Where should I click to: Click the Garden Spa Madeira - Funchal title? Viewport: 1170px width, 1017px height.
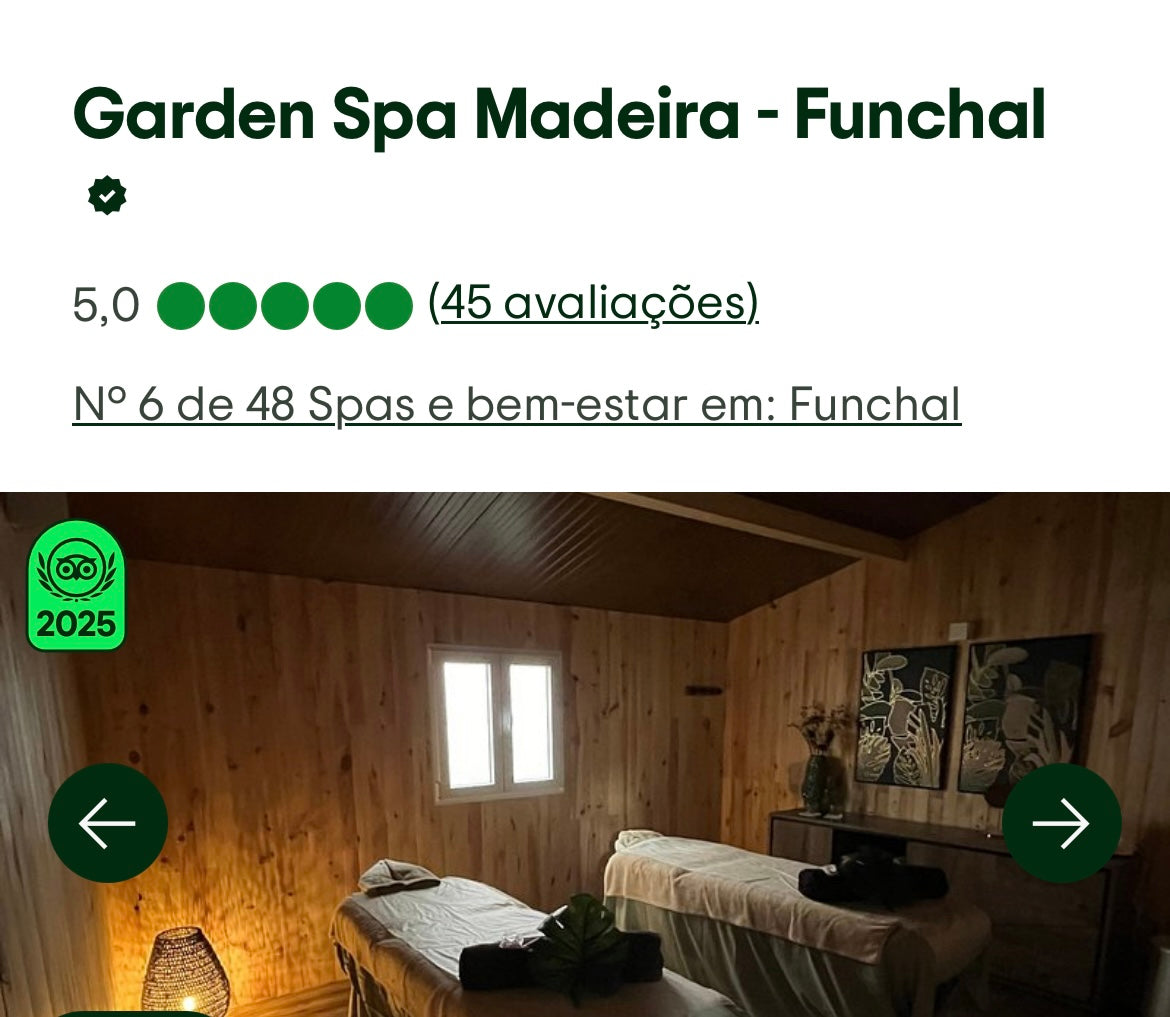coord(559,114)
